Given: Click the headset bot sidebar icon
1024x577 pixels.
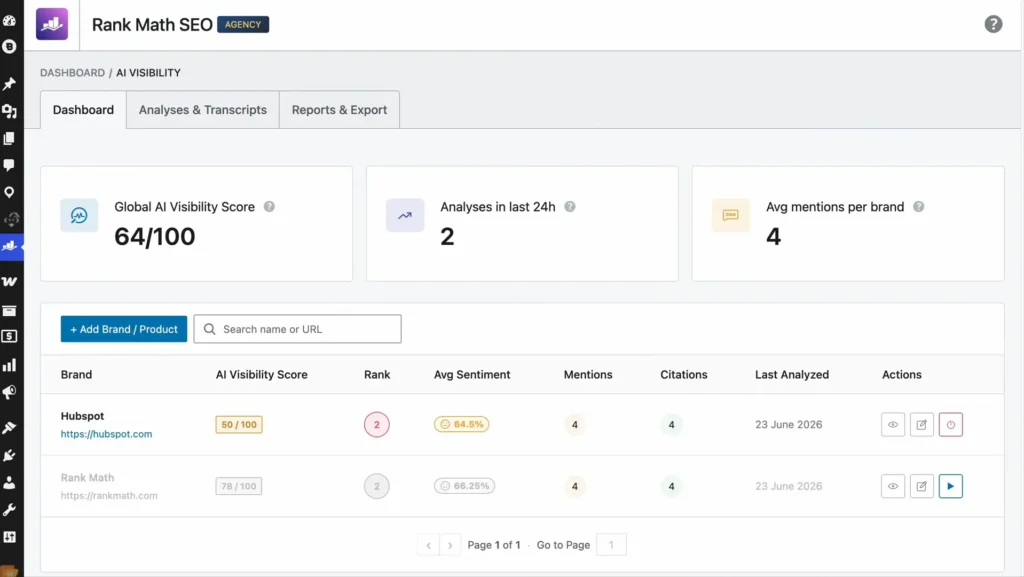Looking at the screenshot, I should pyautogui.click(x=11, y=219).
